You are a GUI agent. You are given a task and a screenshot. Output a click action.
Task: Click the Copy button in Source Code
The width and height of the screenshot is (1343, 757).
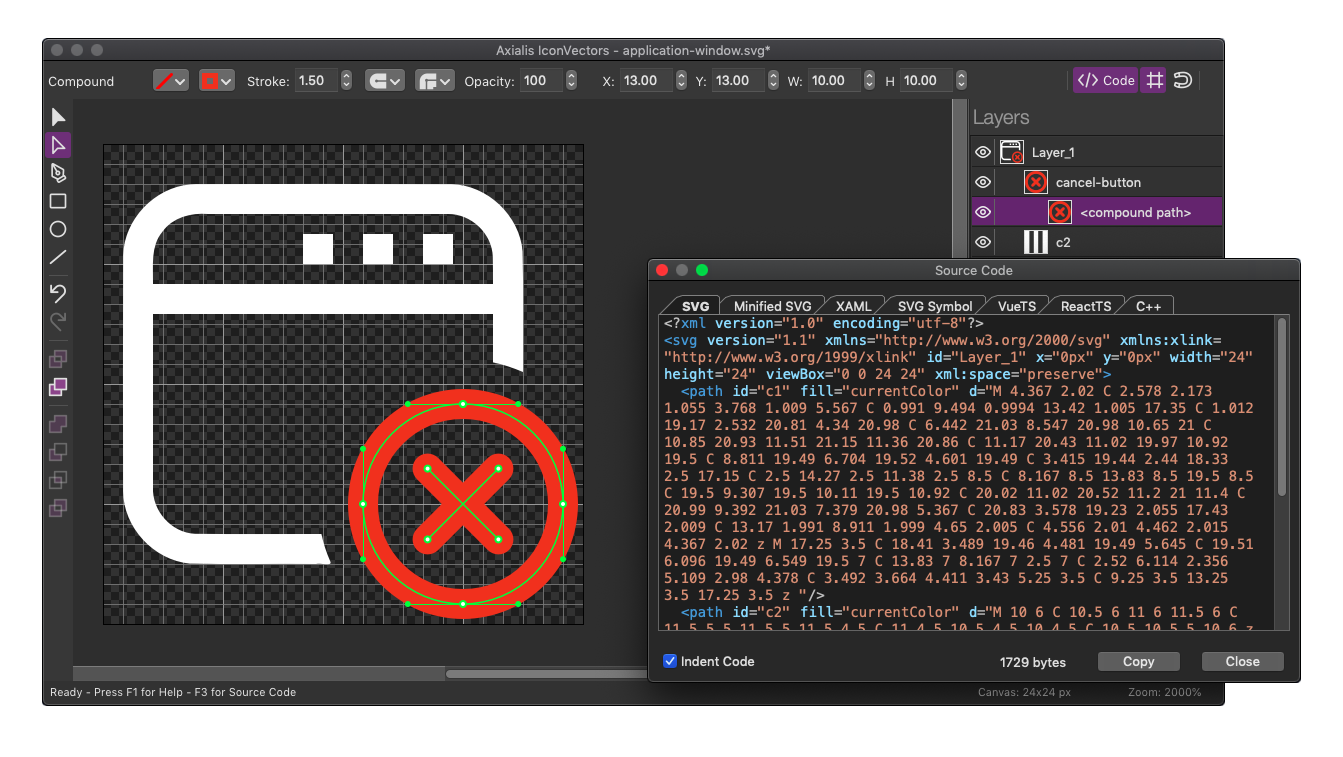[x=1138, y=661]
